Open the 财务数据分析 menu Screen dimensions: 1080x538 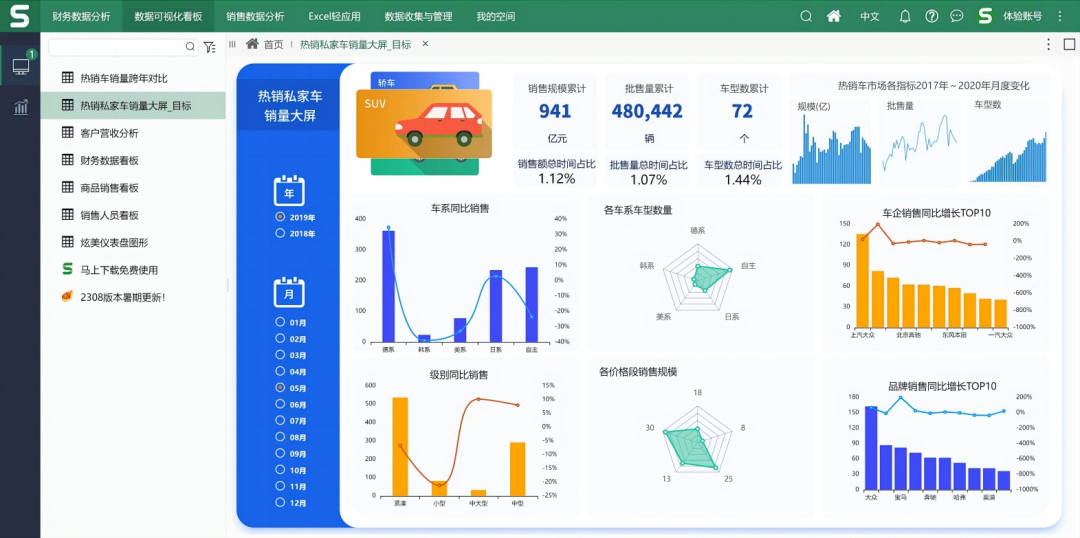[x=81, y=17]
